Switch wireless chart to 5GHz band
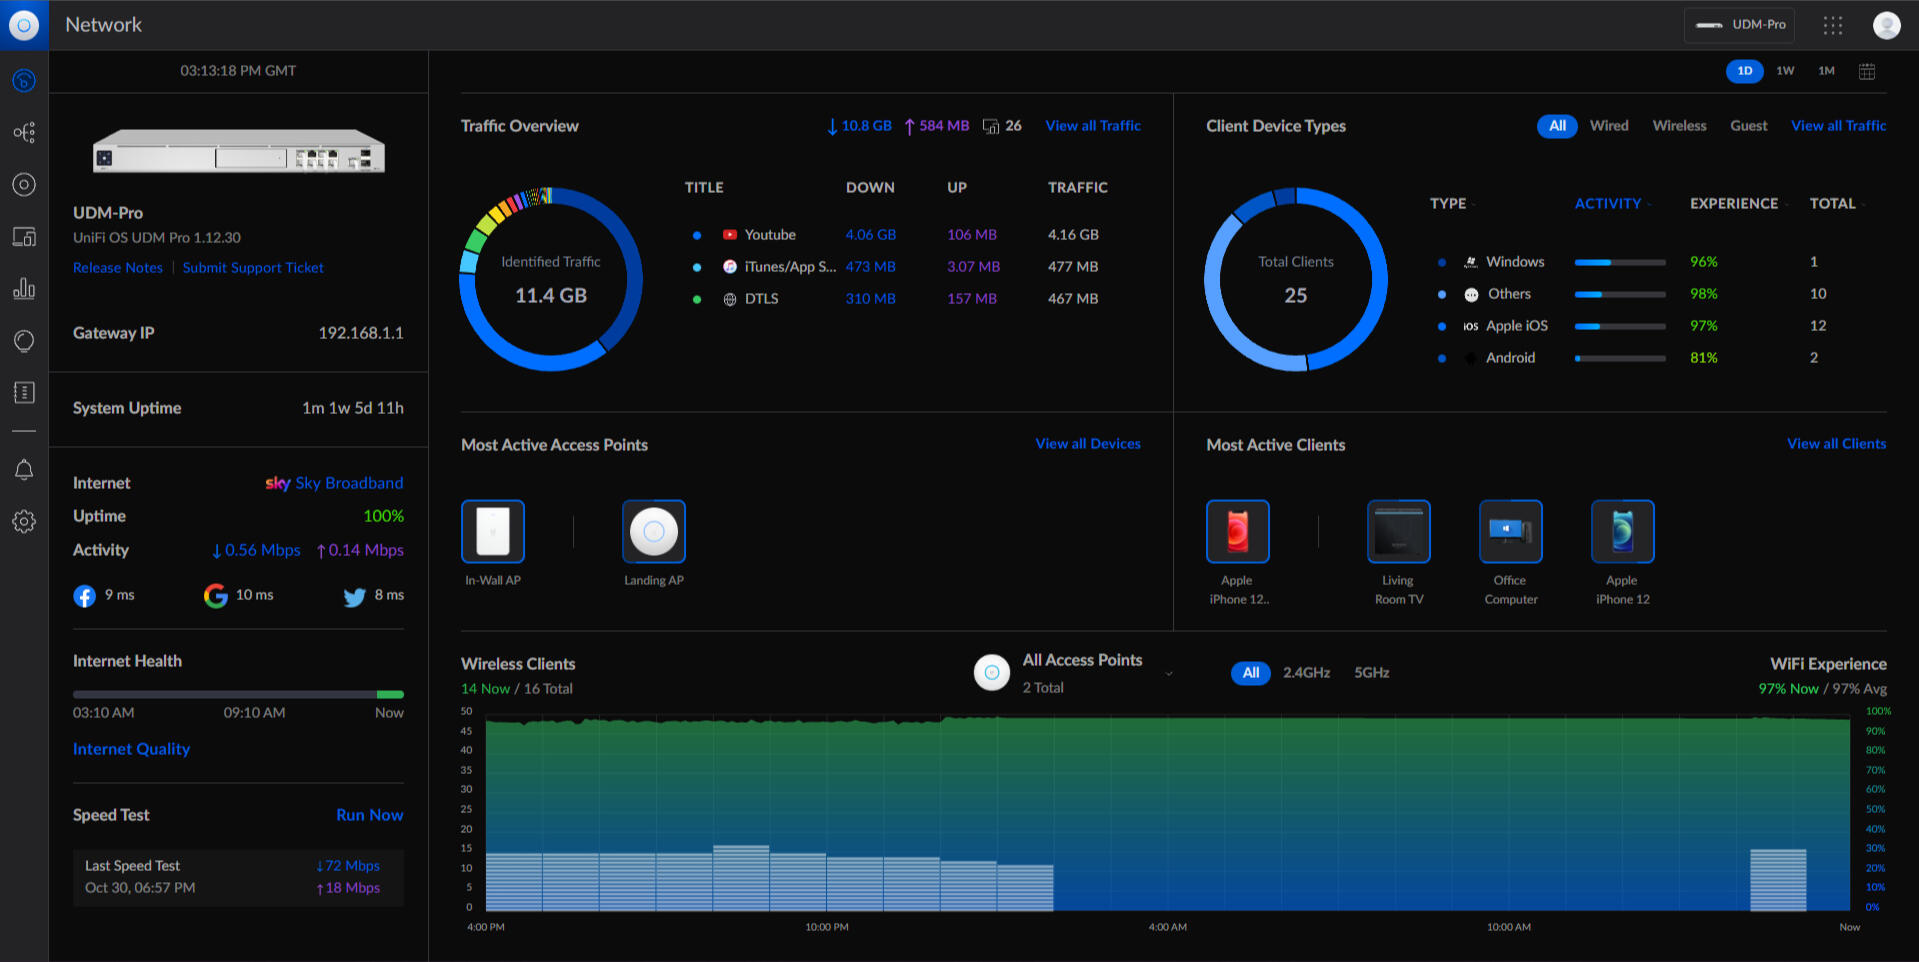The height and width of the screenshot is (962, 1919). (1371, 673)
